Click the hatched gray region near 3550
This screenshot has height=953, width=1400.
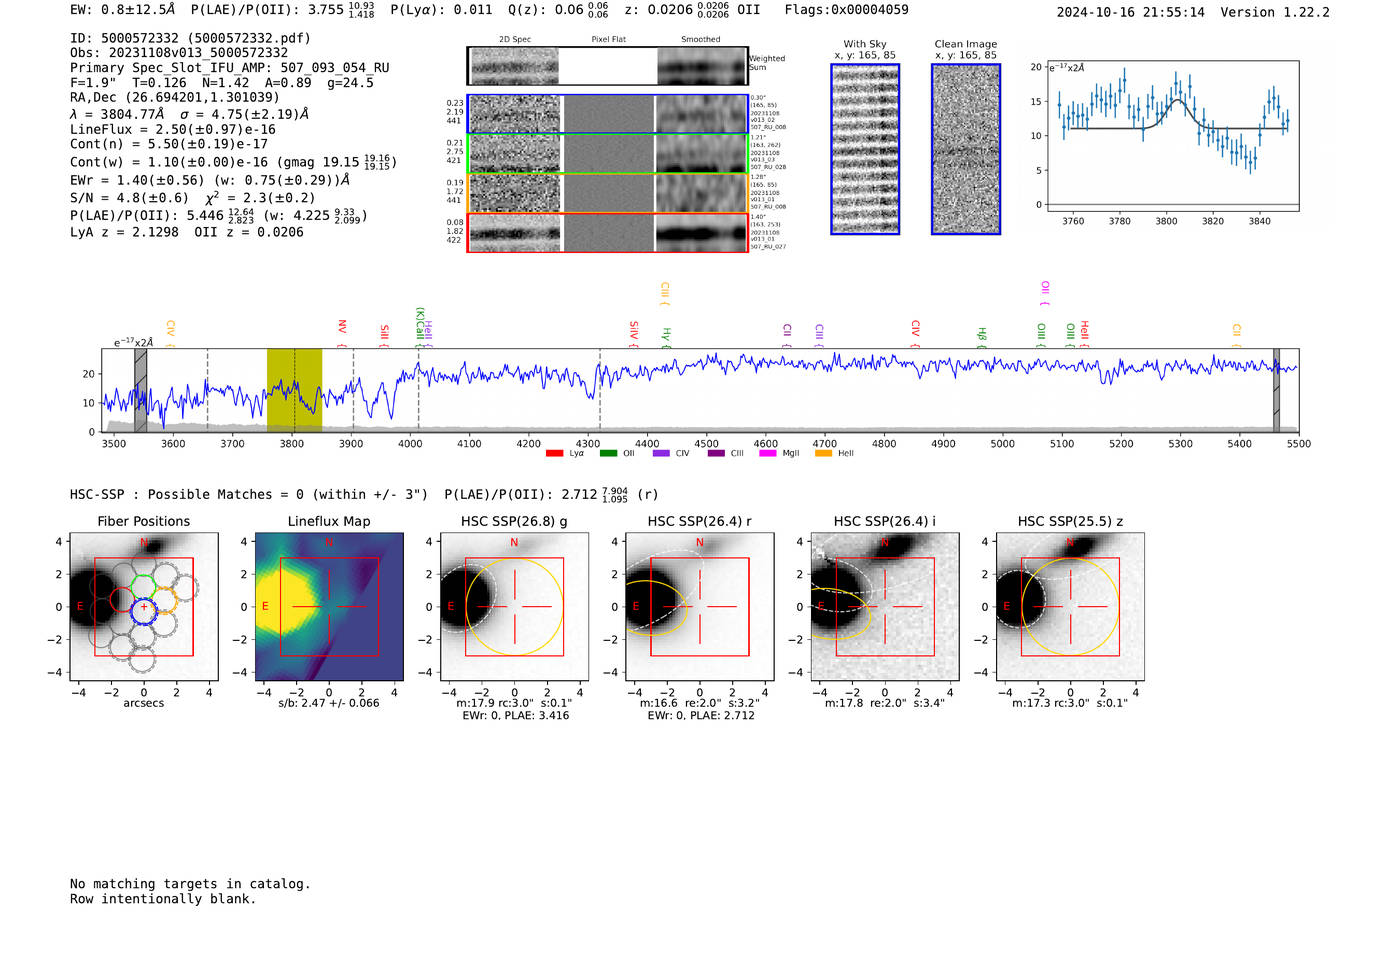pos(141,390)
